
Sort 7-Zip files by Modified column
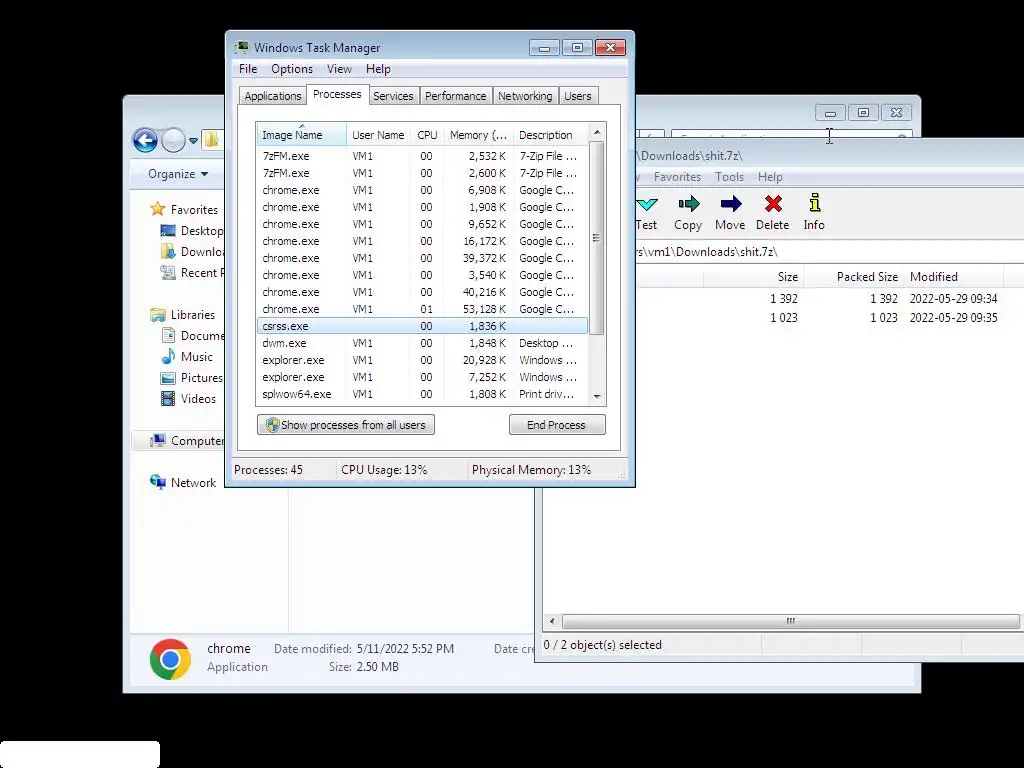(953, 277)
